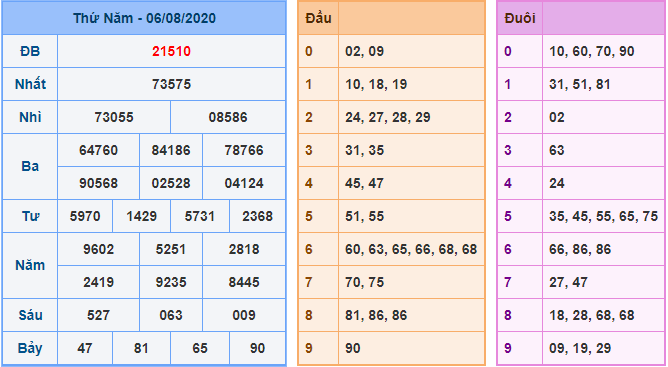Click fourth prize number 1429
Screen dimensions: 668x367
[141, 216]
